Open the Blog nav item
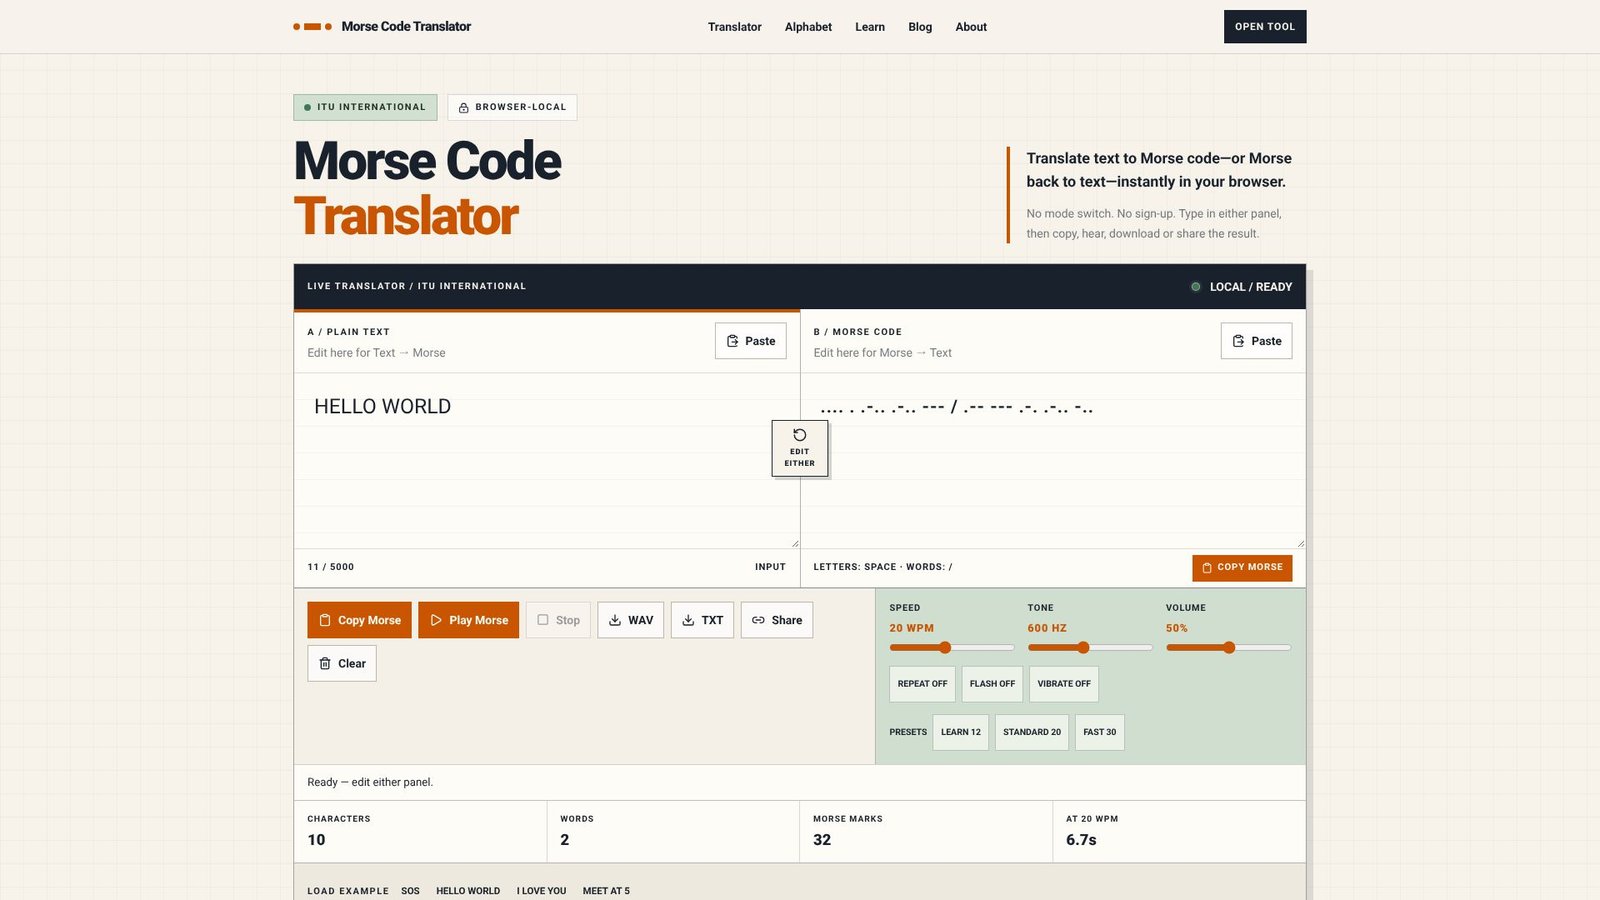1600x900 pixels. coord(920,27)
